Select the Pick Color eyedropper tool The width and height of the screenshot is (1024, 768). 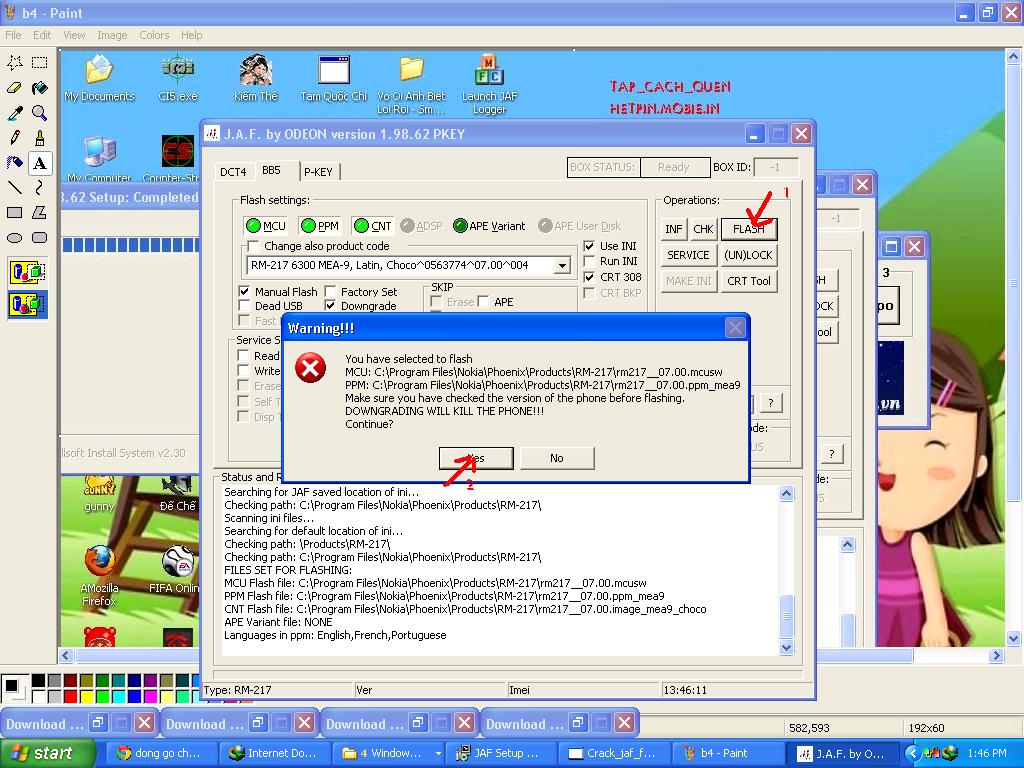pyautogui.click(x=14, y=113)
